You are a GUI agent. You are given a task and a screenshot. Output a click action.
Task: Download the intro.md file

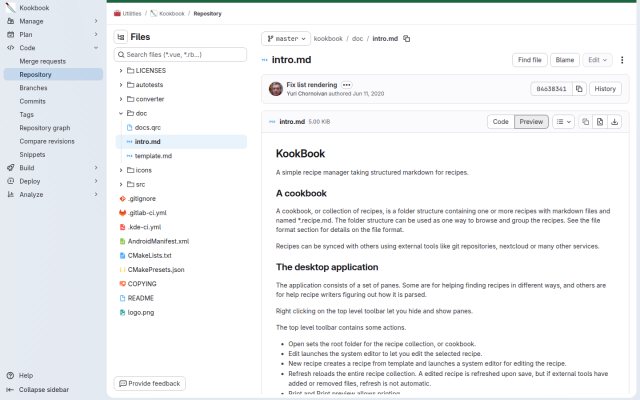tap(614, 122)
